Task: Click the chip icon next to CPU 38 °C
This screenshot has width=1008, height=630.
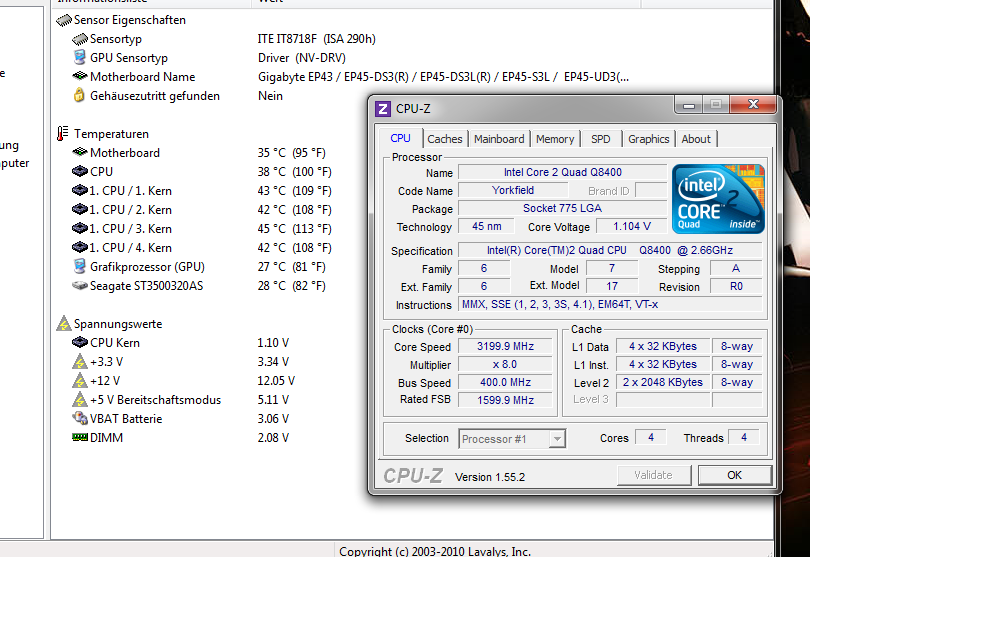Action: click(x=80, y=172)
